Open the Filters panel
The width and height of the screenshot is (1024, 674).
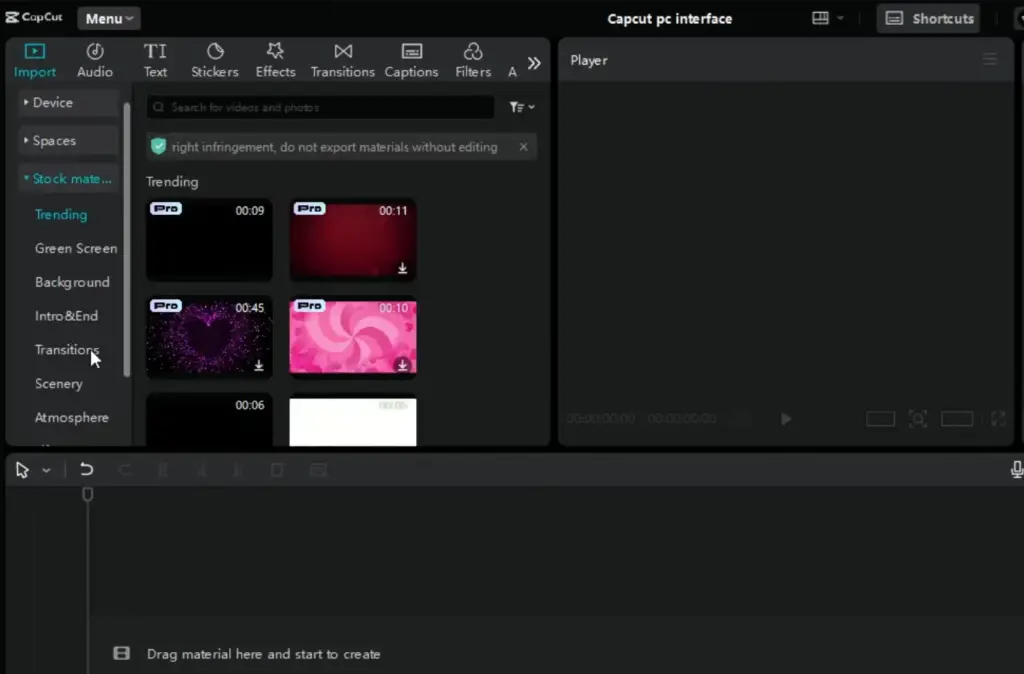coord(472,58)
